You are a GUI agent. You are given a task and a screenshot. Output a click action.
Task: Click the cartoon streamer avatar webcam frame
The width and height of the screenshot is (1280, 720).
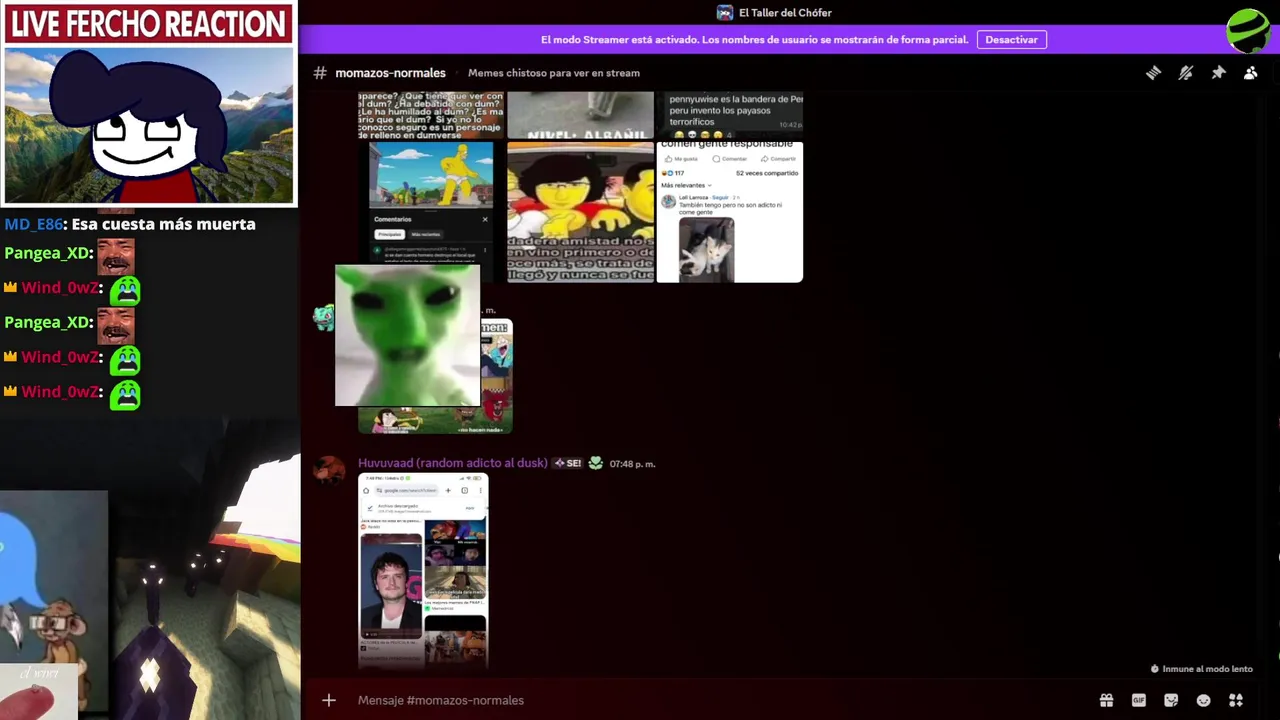point(148,125)
